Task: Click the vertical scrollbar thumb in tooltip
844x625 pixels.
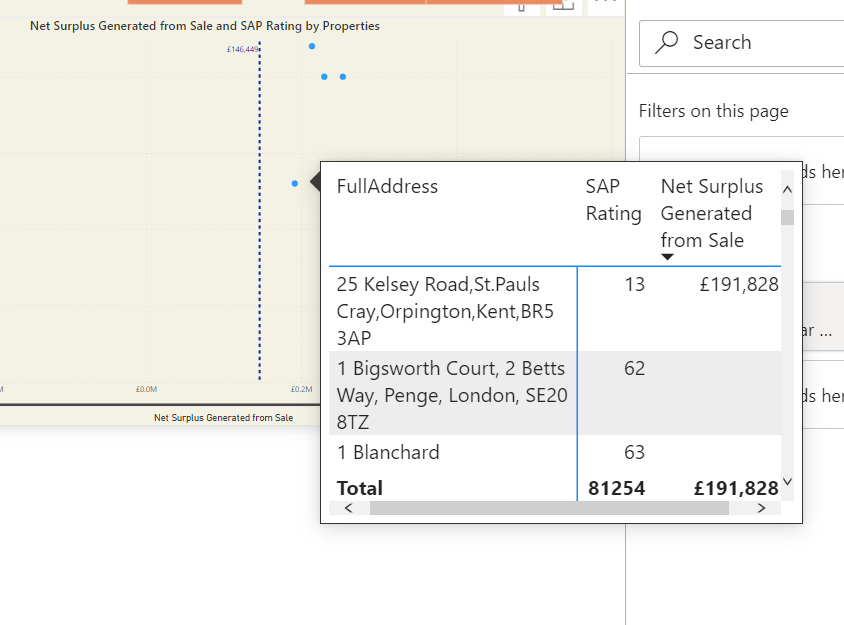Action: pos(787,217)
